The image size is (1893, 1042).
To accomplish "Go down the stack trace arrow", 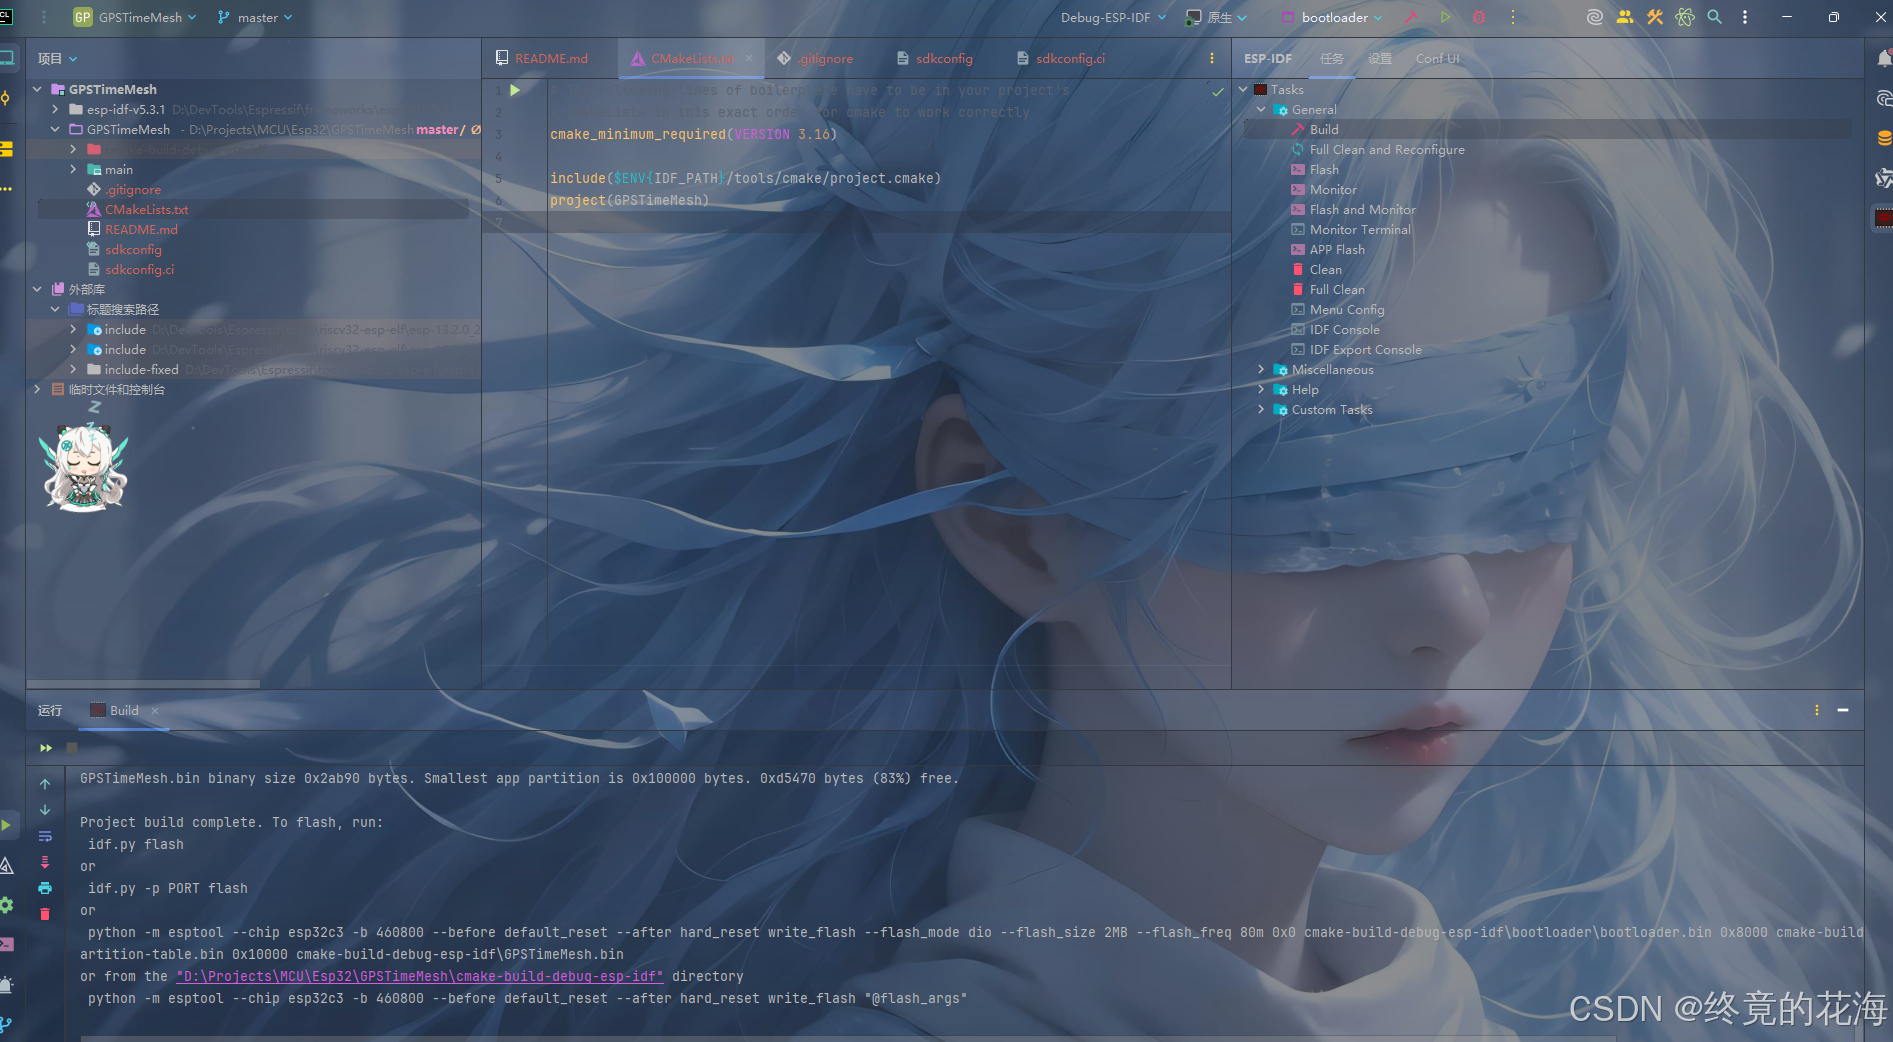I will point(45,810).
